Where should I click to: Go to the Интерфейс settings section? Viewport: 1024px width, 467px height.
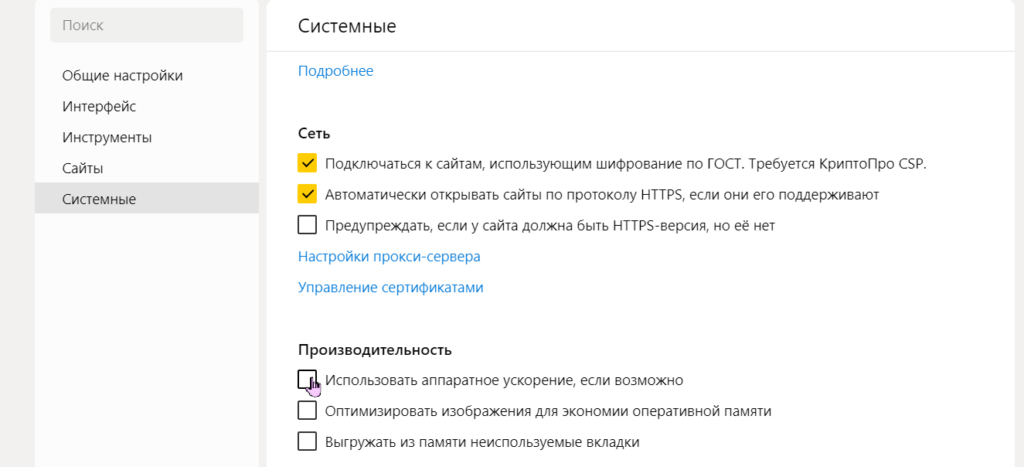pyautogui.click(x=99, y=106)
